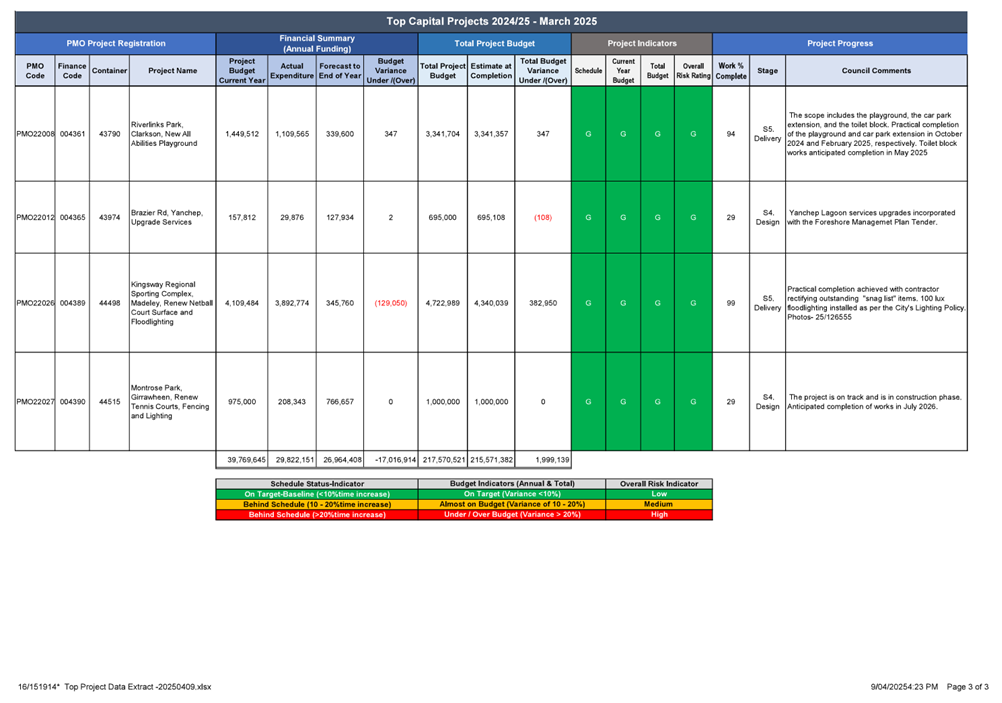This screenshot has height=703, width=1002.
Task: Select the "PMO Code" column header
Action: point(35,70)
